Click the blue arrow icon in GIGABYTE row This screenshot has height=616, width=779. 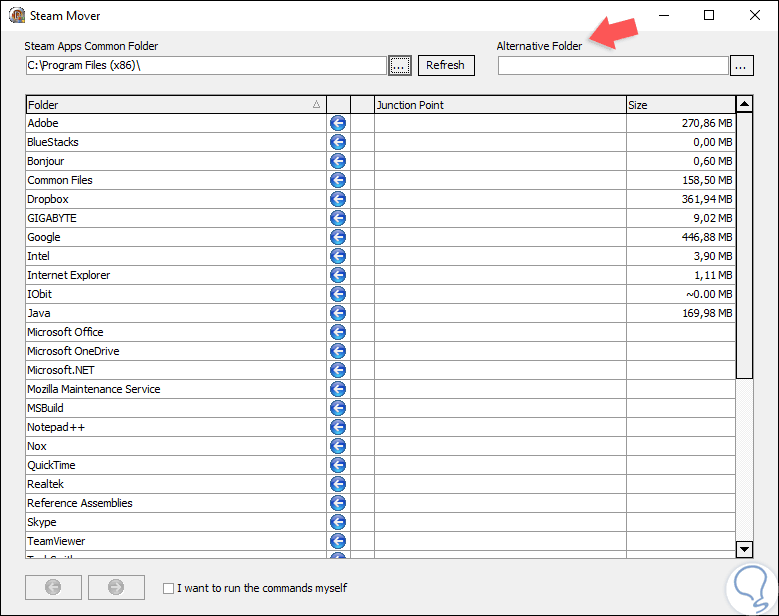[x=338, y=218]
